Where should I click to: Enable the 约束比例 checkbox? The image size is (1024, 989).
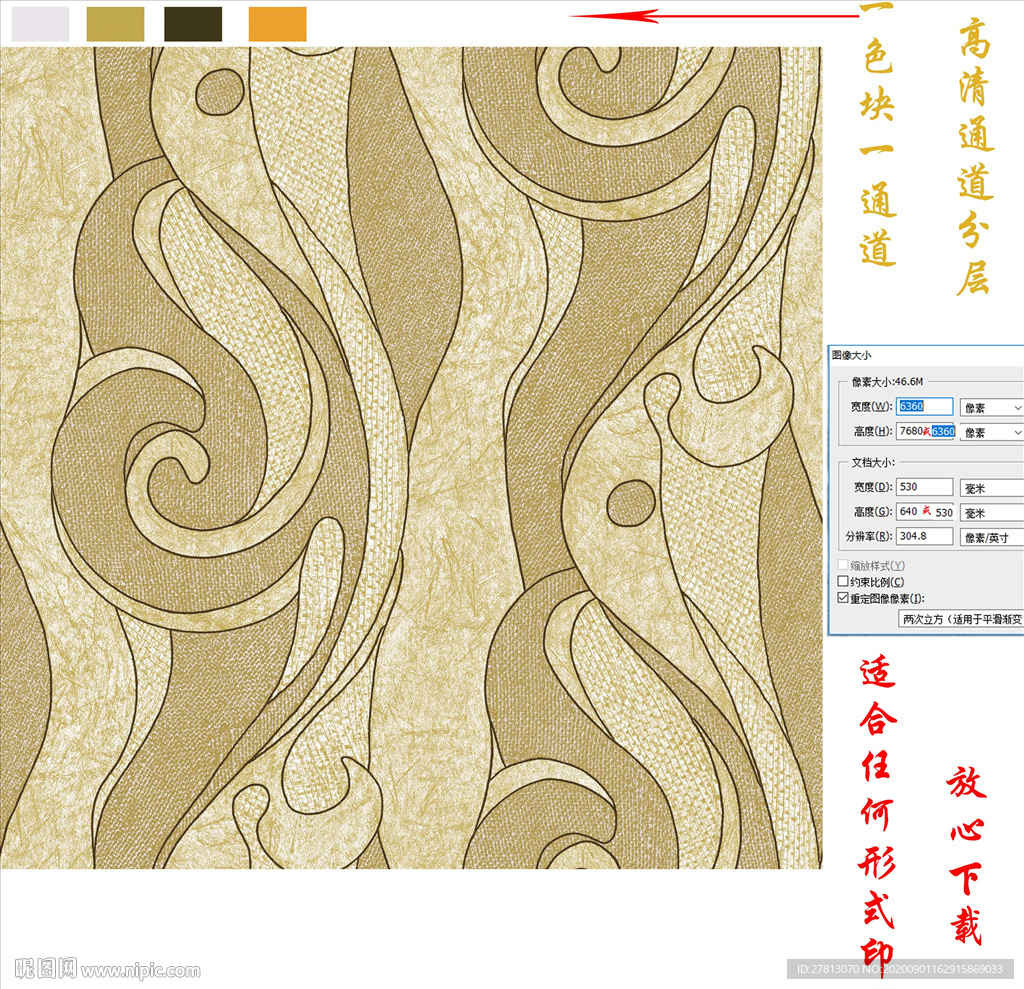click(843, 582)
